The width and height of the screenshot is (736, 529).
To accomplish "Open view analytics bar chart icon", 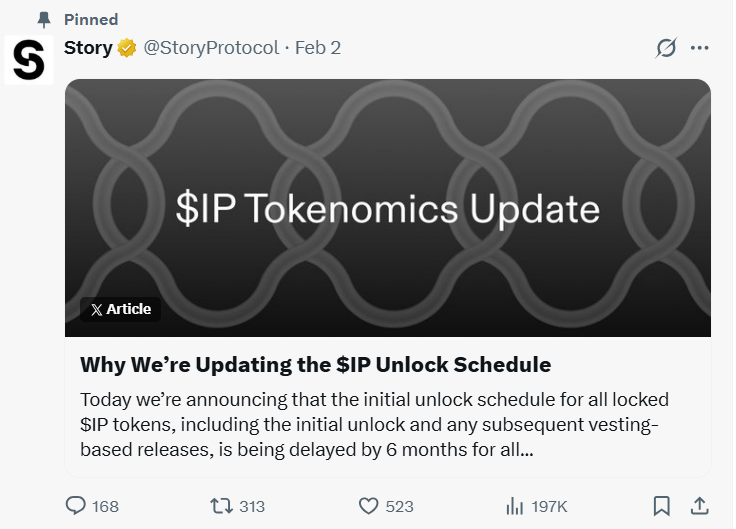I will pyautogui.click(x=515, y=506).
